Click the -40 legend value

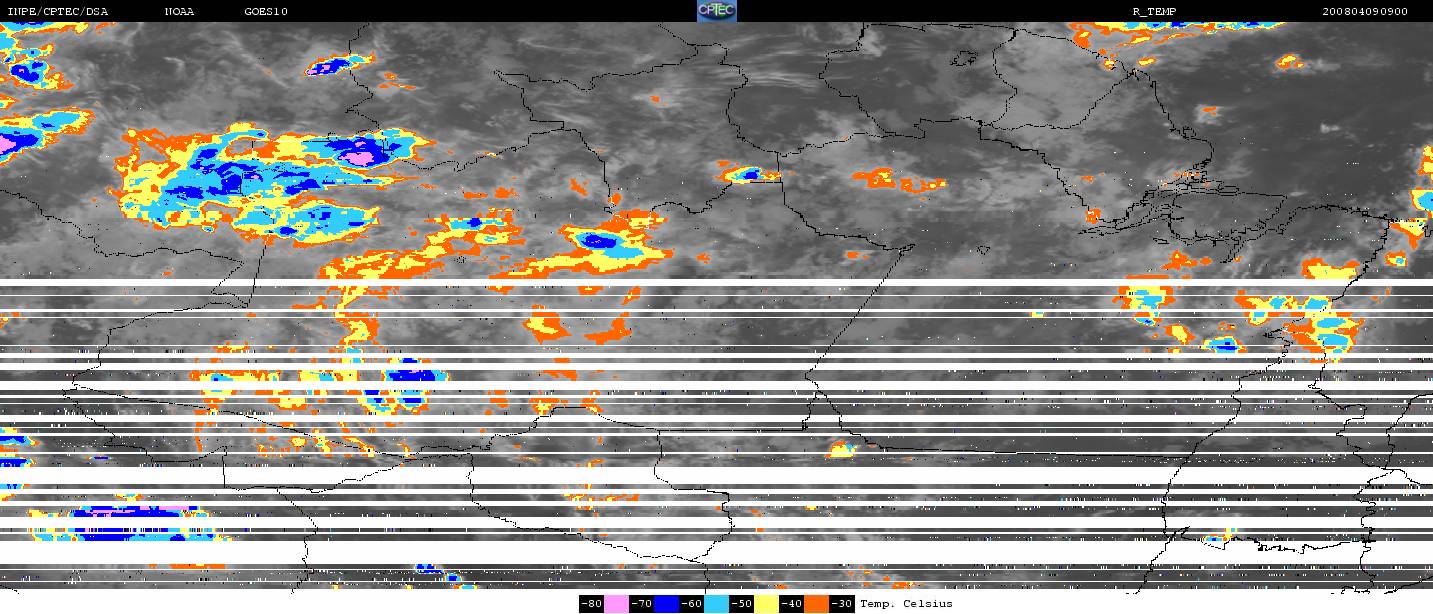point(792,604)
